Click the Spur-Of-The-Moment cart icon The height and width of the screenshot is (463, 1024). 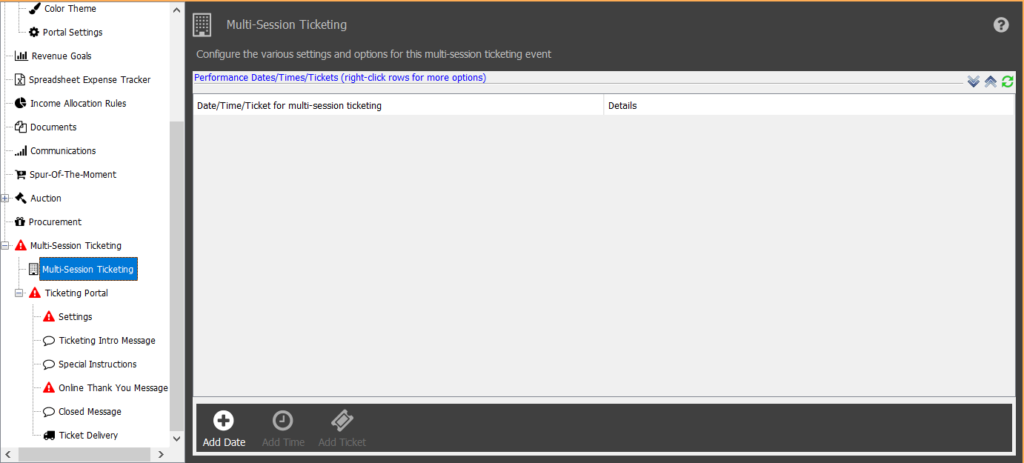pos(20,174)
